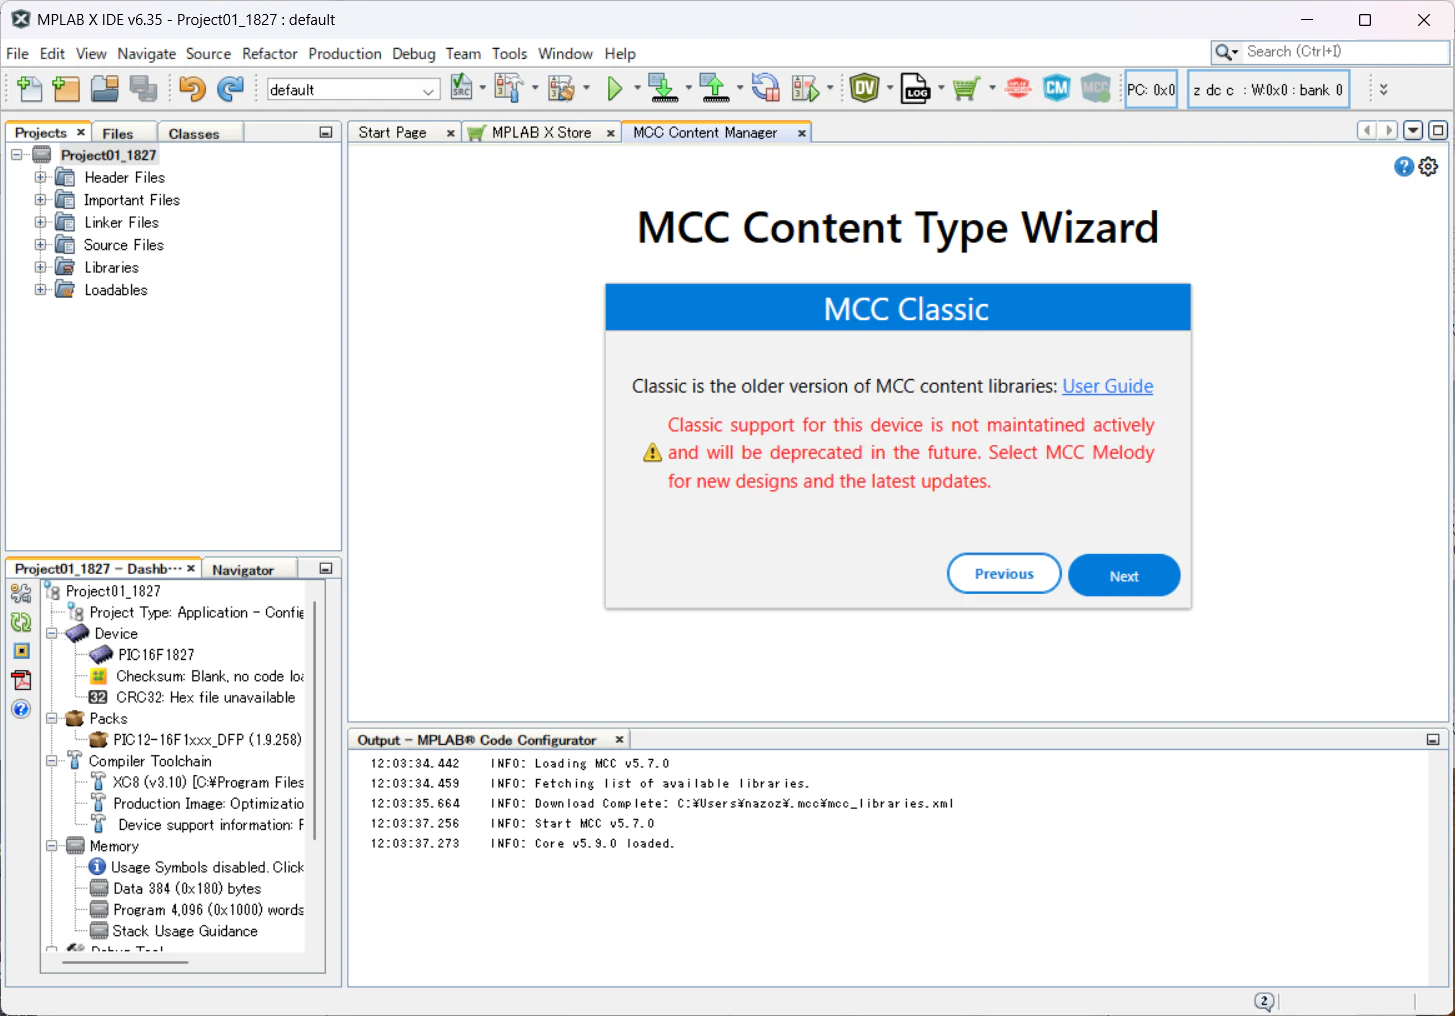Show more toolbar items via the chevron
This screenshot has height=1016, width=1455.
pos(1383,89)
